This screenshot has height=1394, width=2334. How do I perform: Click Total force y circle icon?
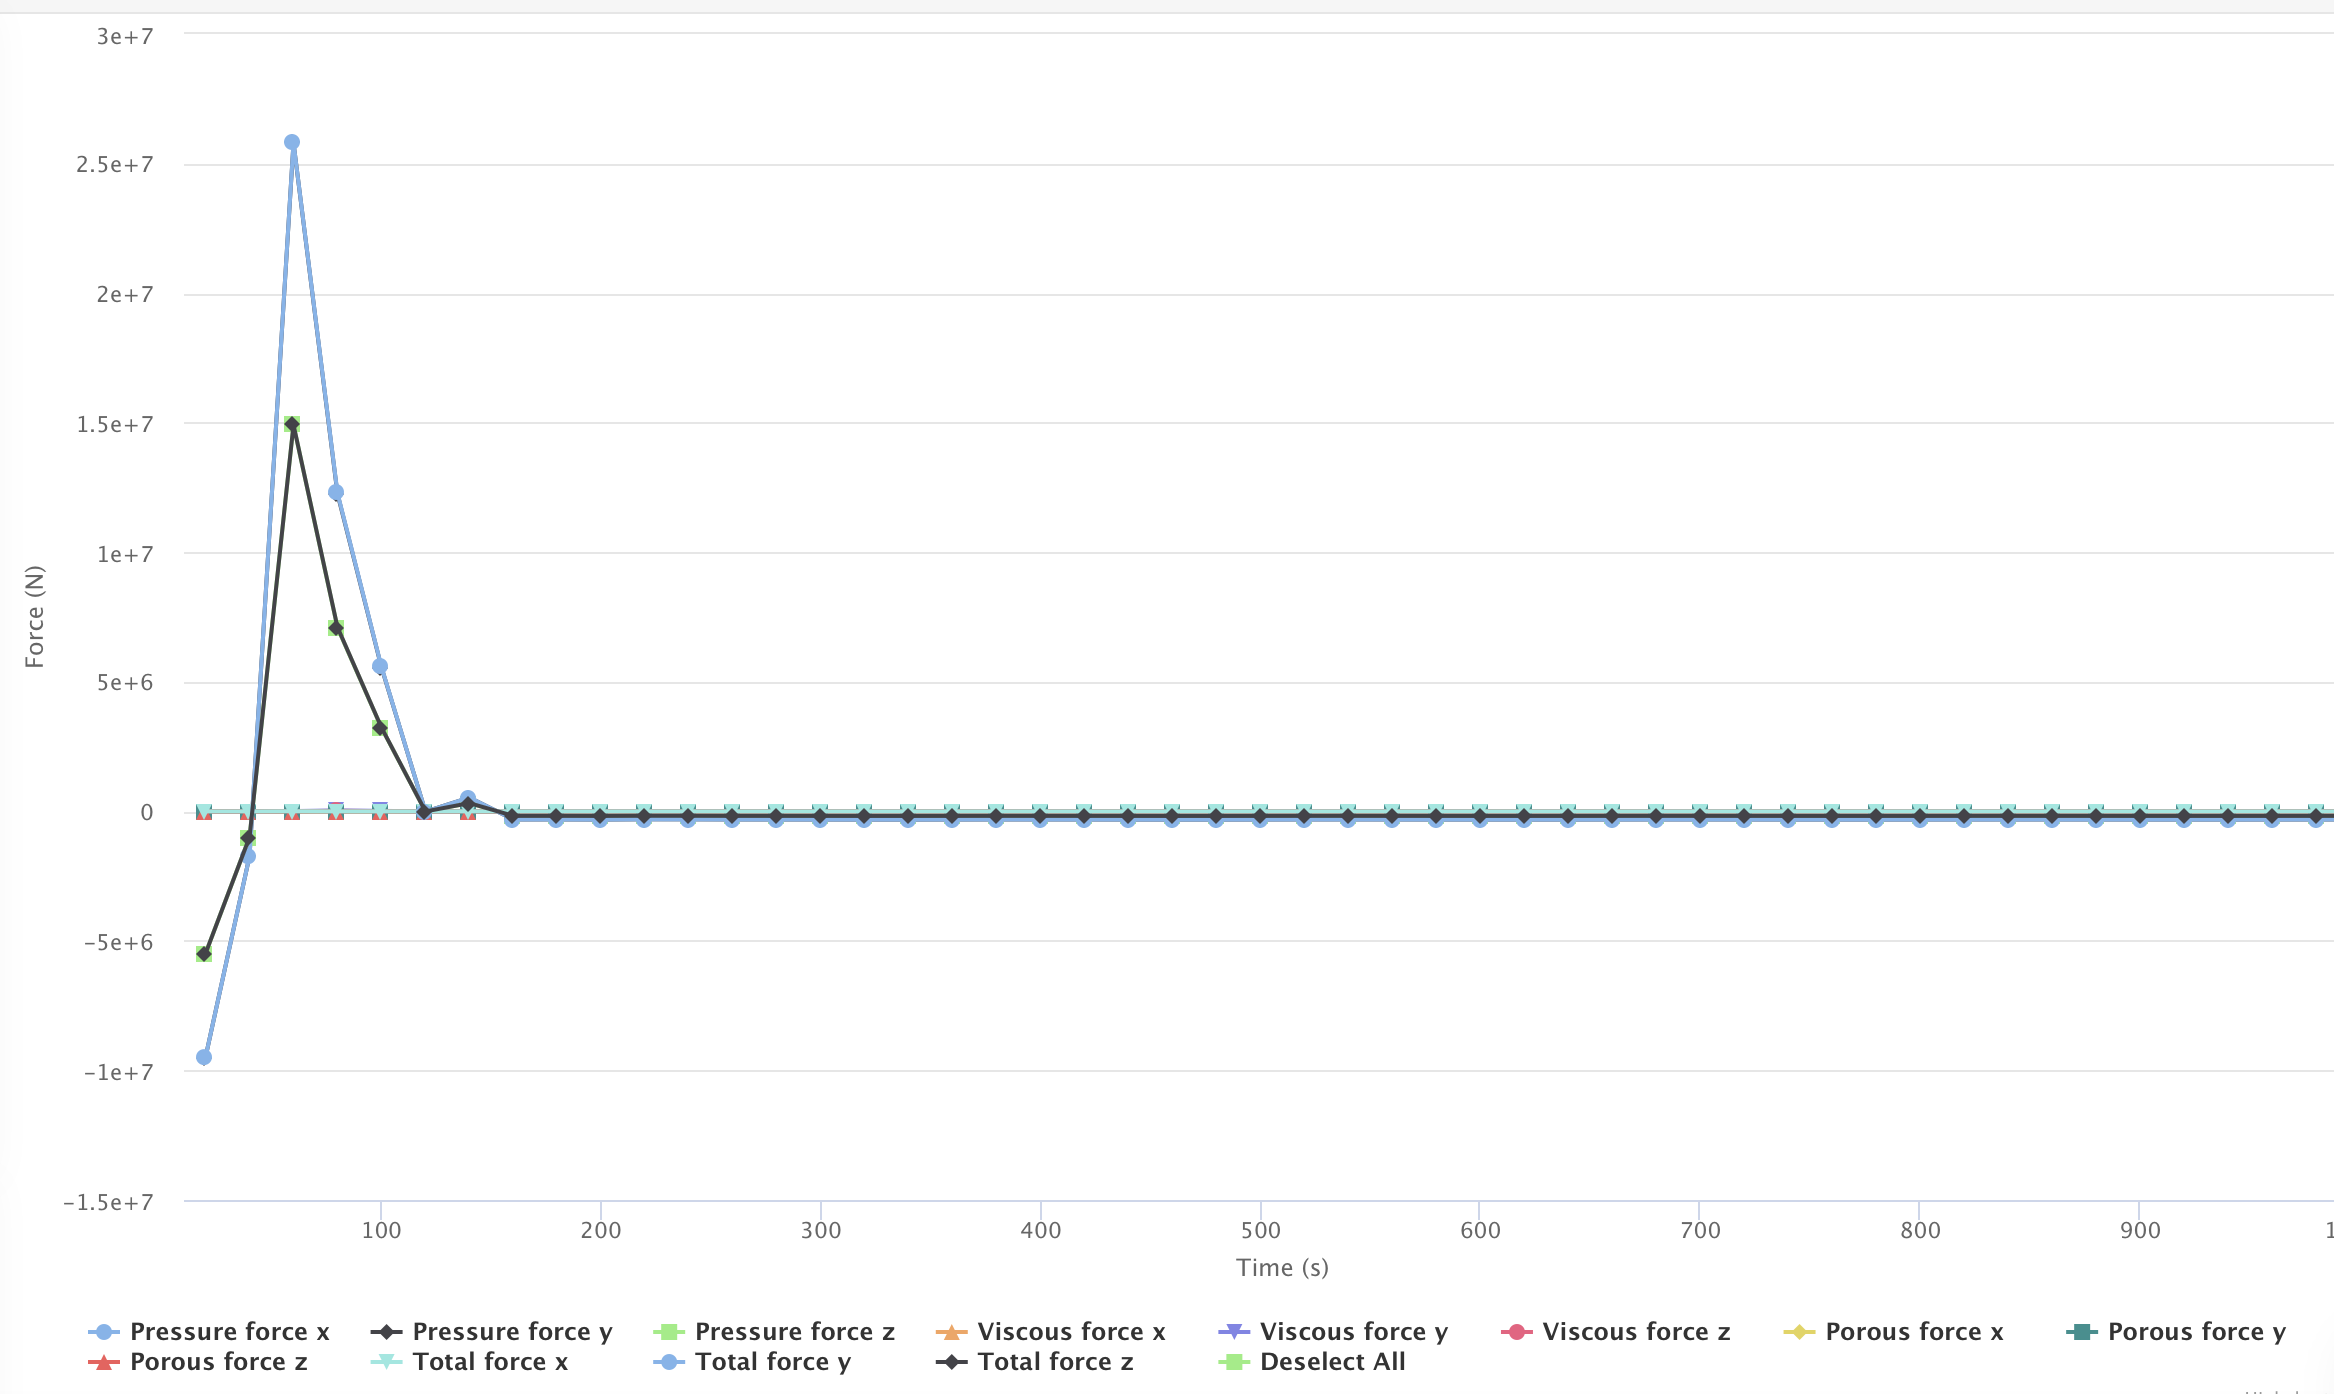[x=669, y=1361]
